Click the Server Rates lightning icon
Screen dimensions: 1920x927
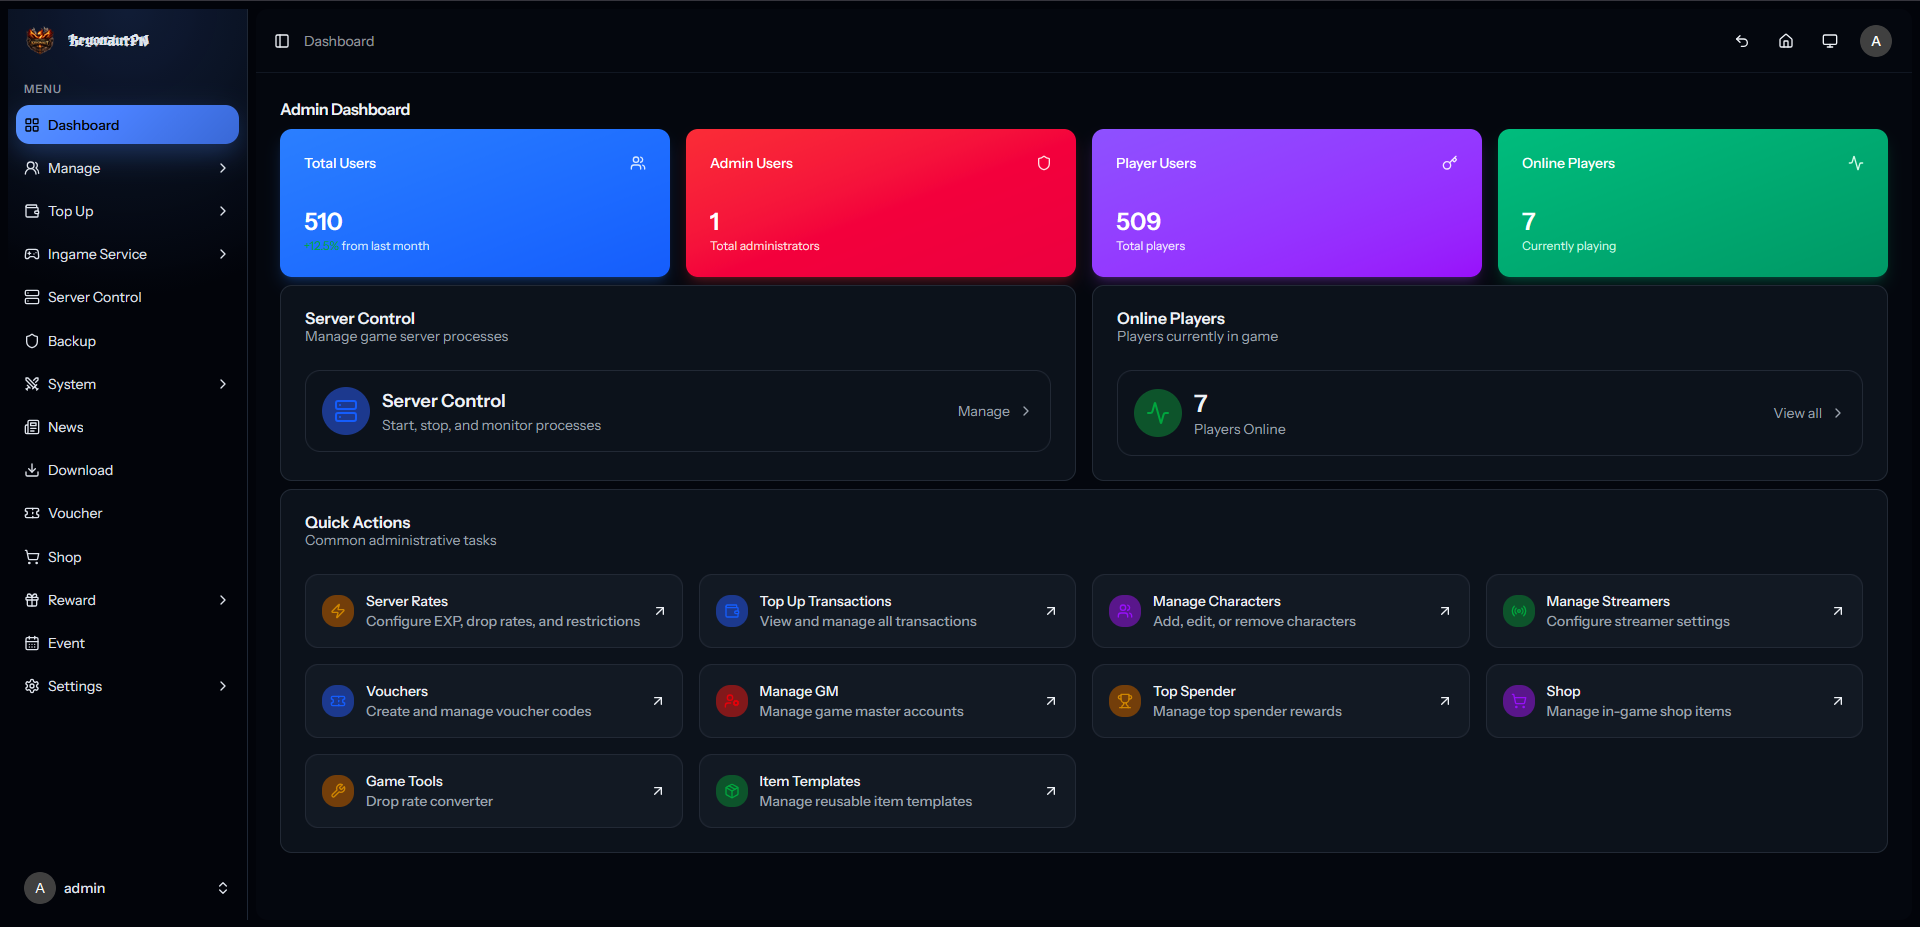click(x=338, y=611)
